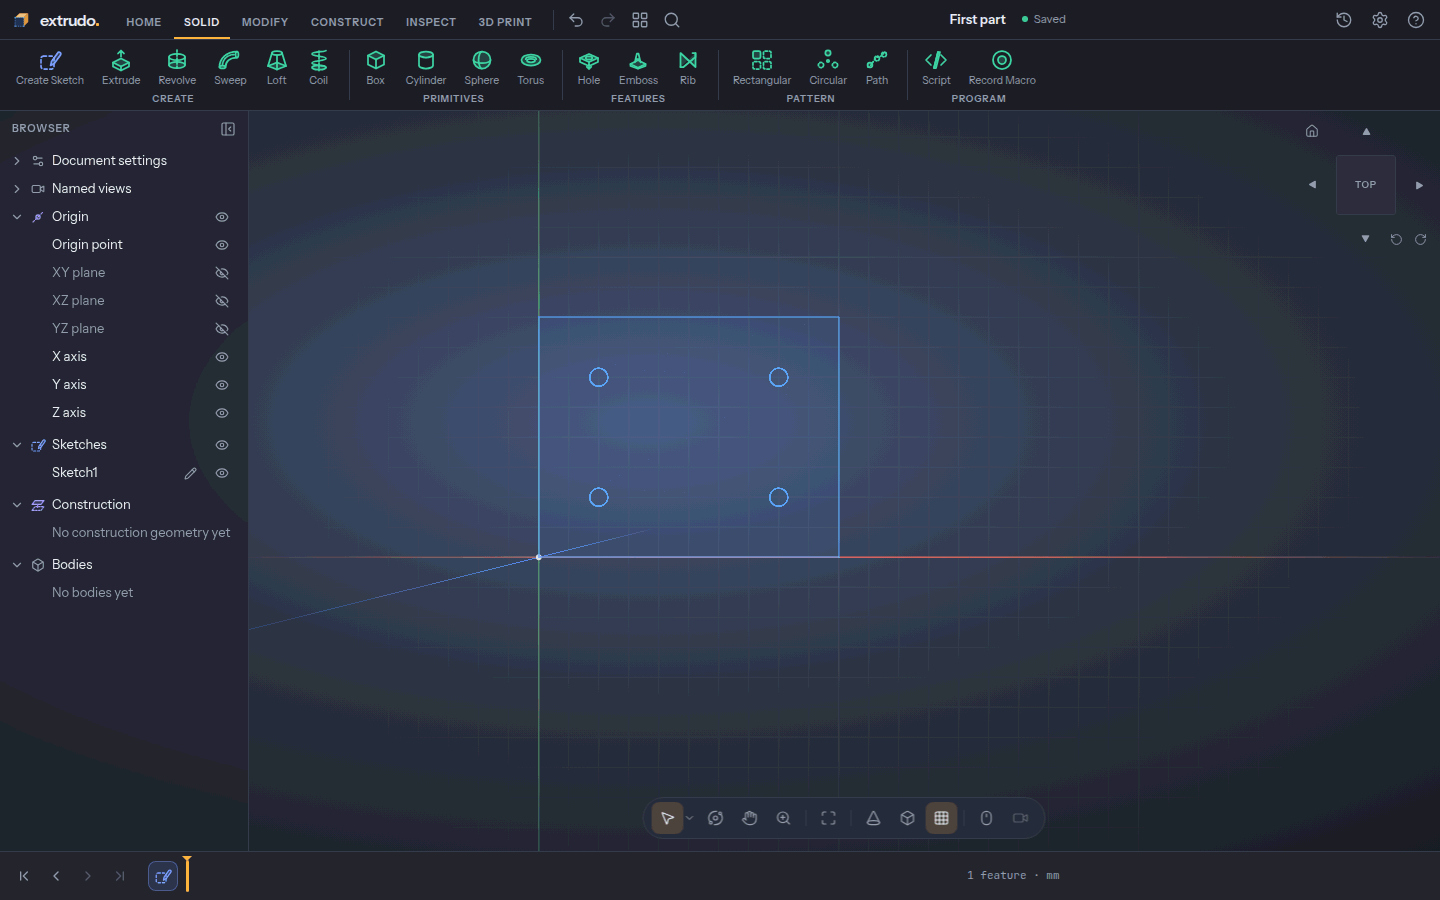The height and width of the screenshot is (900, 1440).
Task: Click the orange timeline marker
Action: (x=187, y=874)
